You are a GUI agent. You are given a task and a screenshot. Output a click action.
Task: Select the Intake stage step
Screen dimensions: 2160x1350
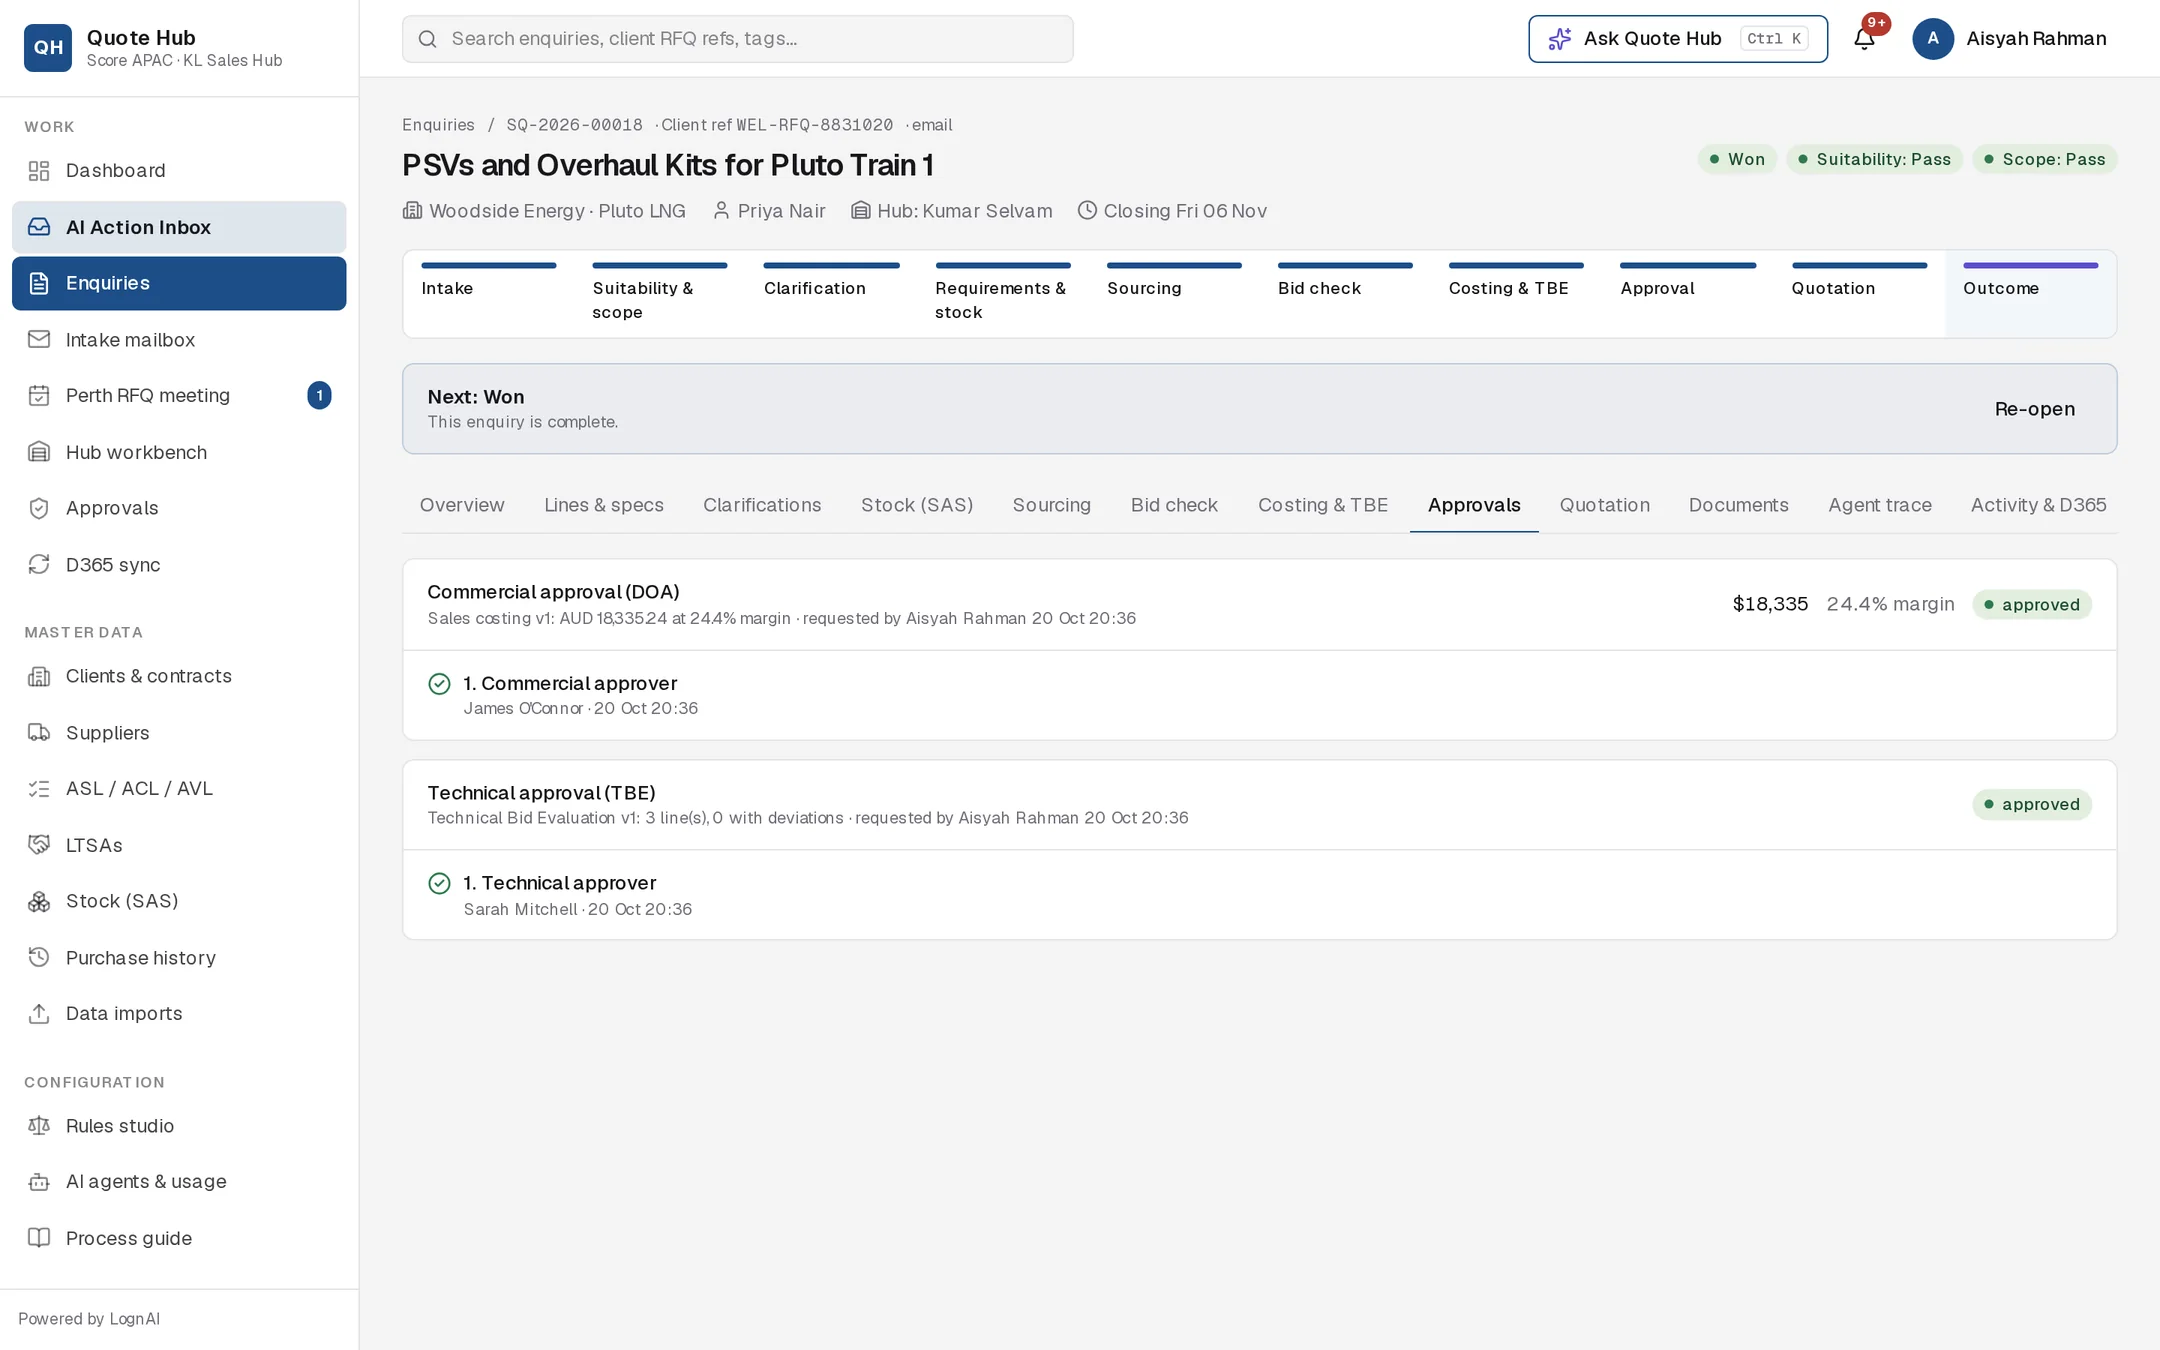[489, 292]
